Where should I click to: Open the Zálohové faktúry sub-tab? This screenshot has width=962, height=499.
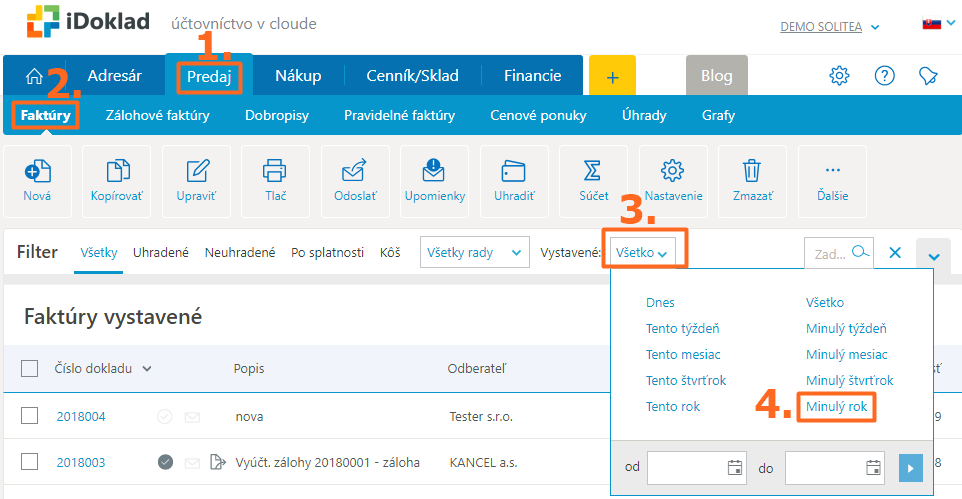(x=157, y=115)
